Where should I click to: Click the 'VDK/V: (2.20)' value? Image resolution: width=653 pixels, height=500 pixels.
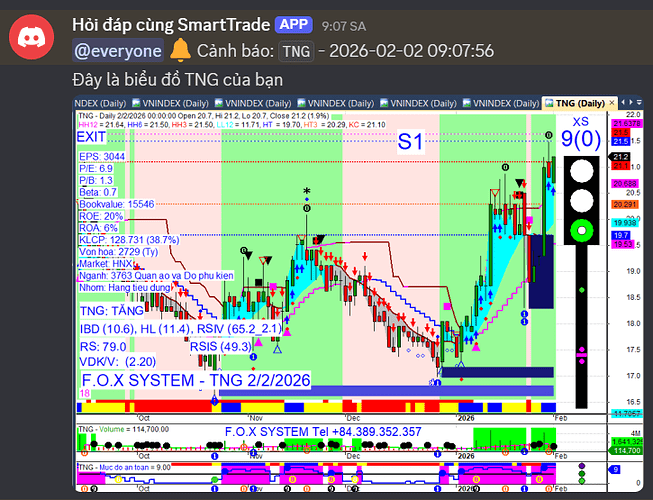(118, 361)
